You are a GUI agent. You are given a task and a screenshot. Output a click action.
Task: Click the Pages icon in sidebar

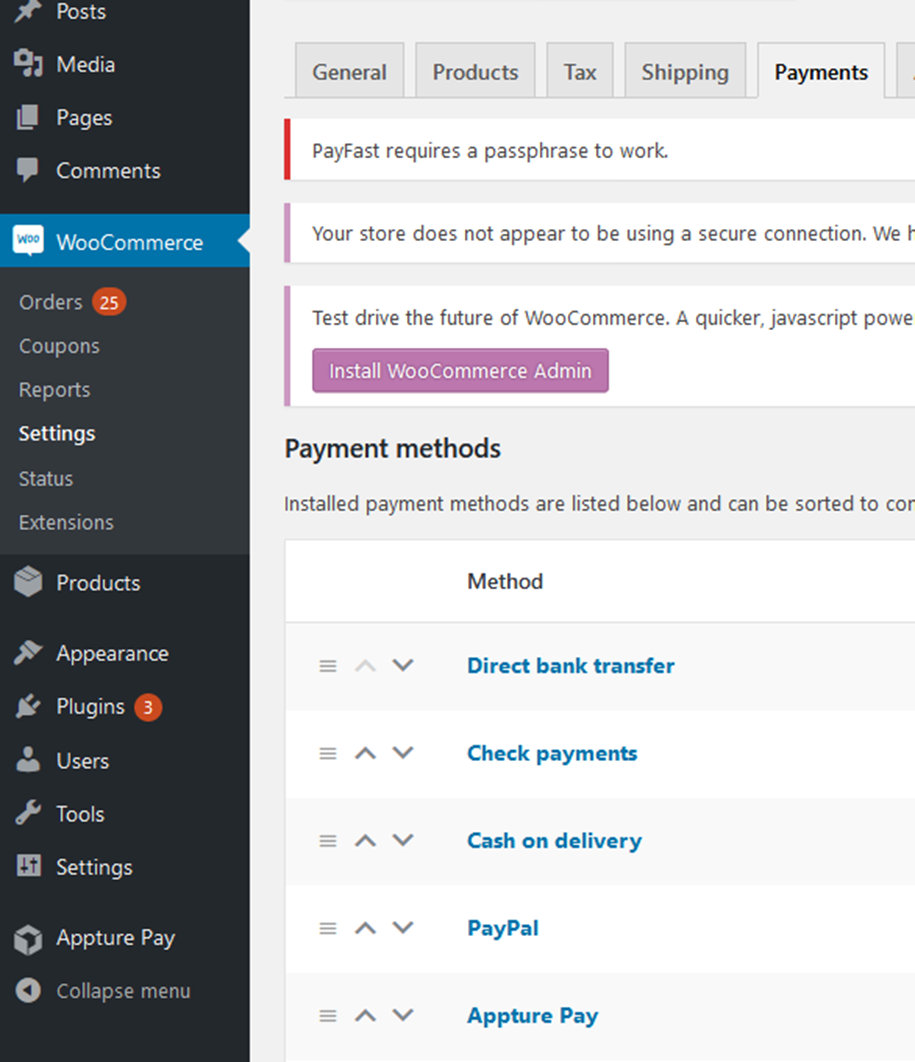point(28,117)
